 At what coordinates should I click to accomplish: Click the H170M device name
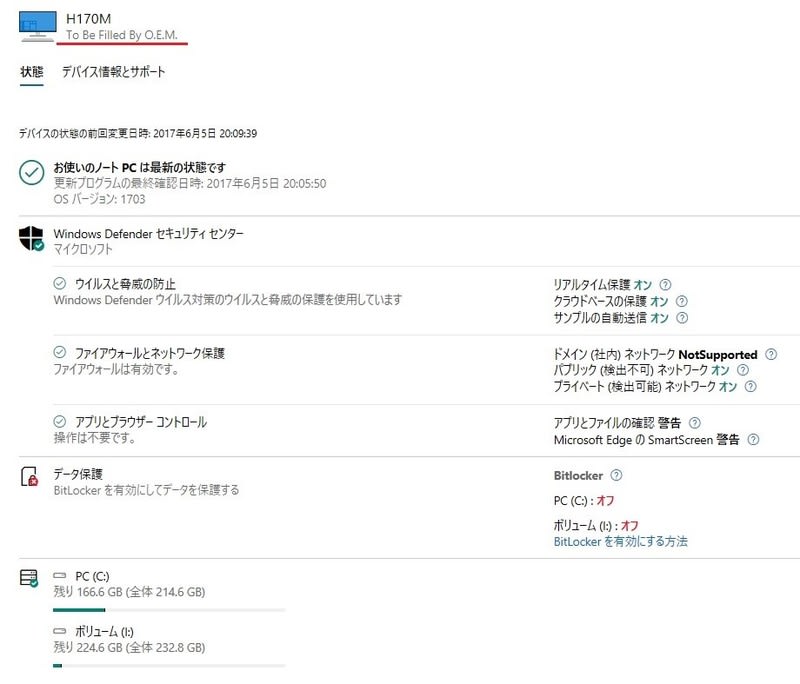(x=88, y=19)
